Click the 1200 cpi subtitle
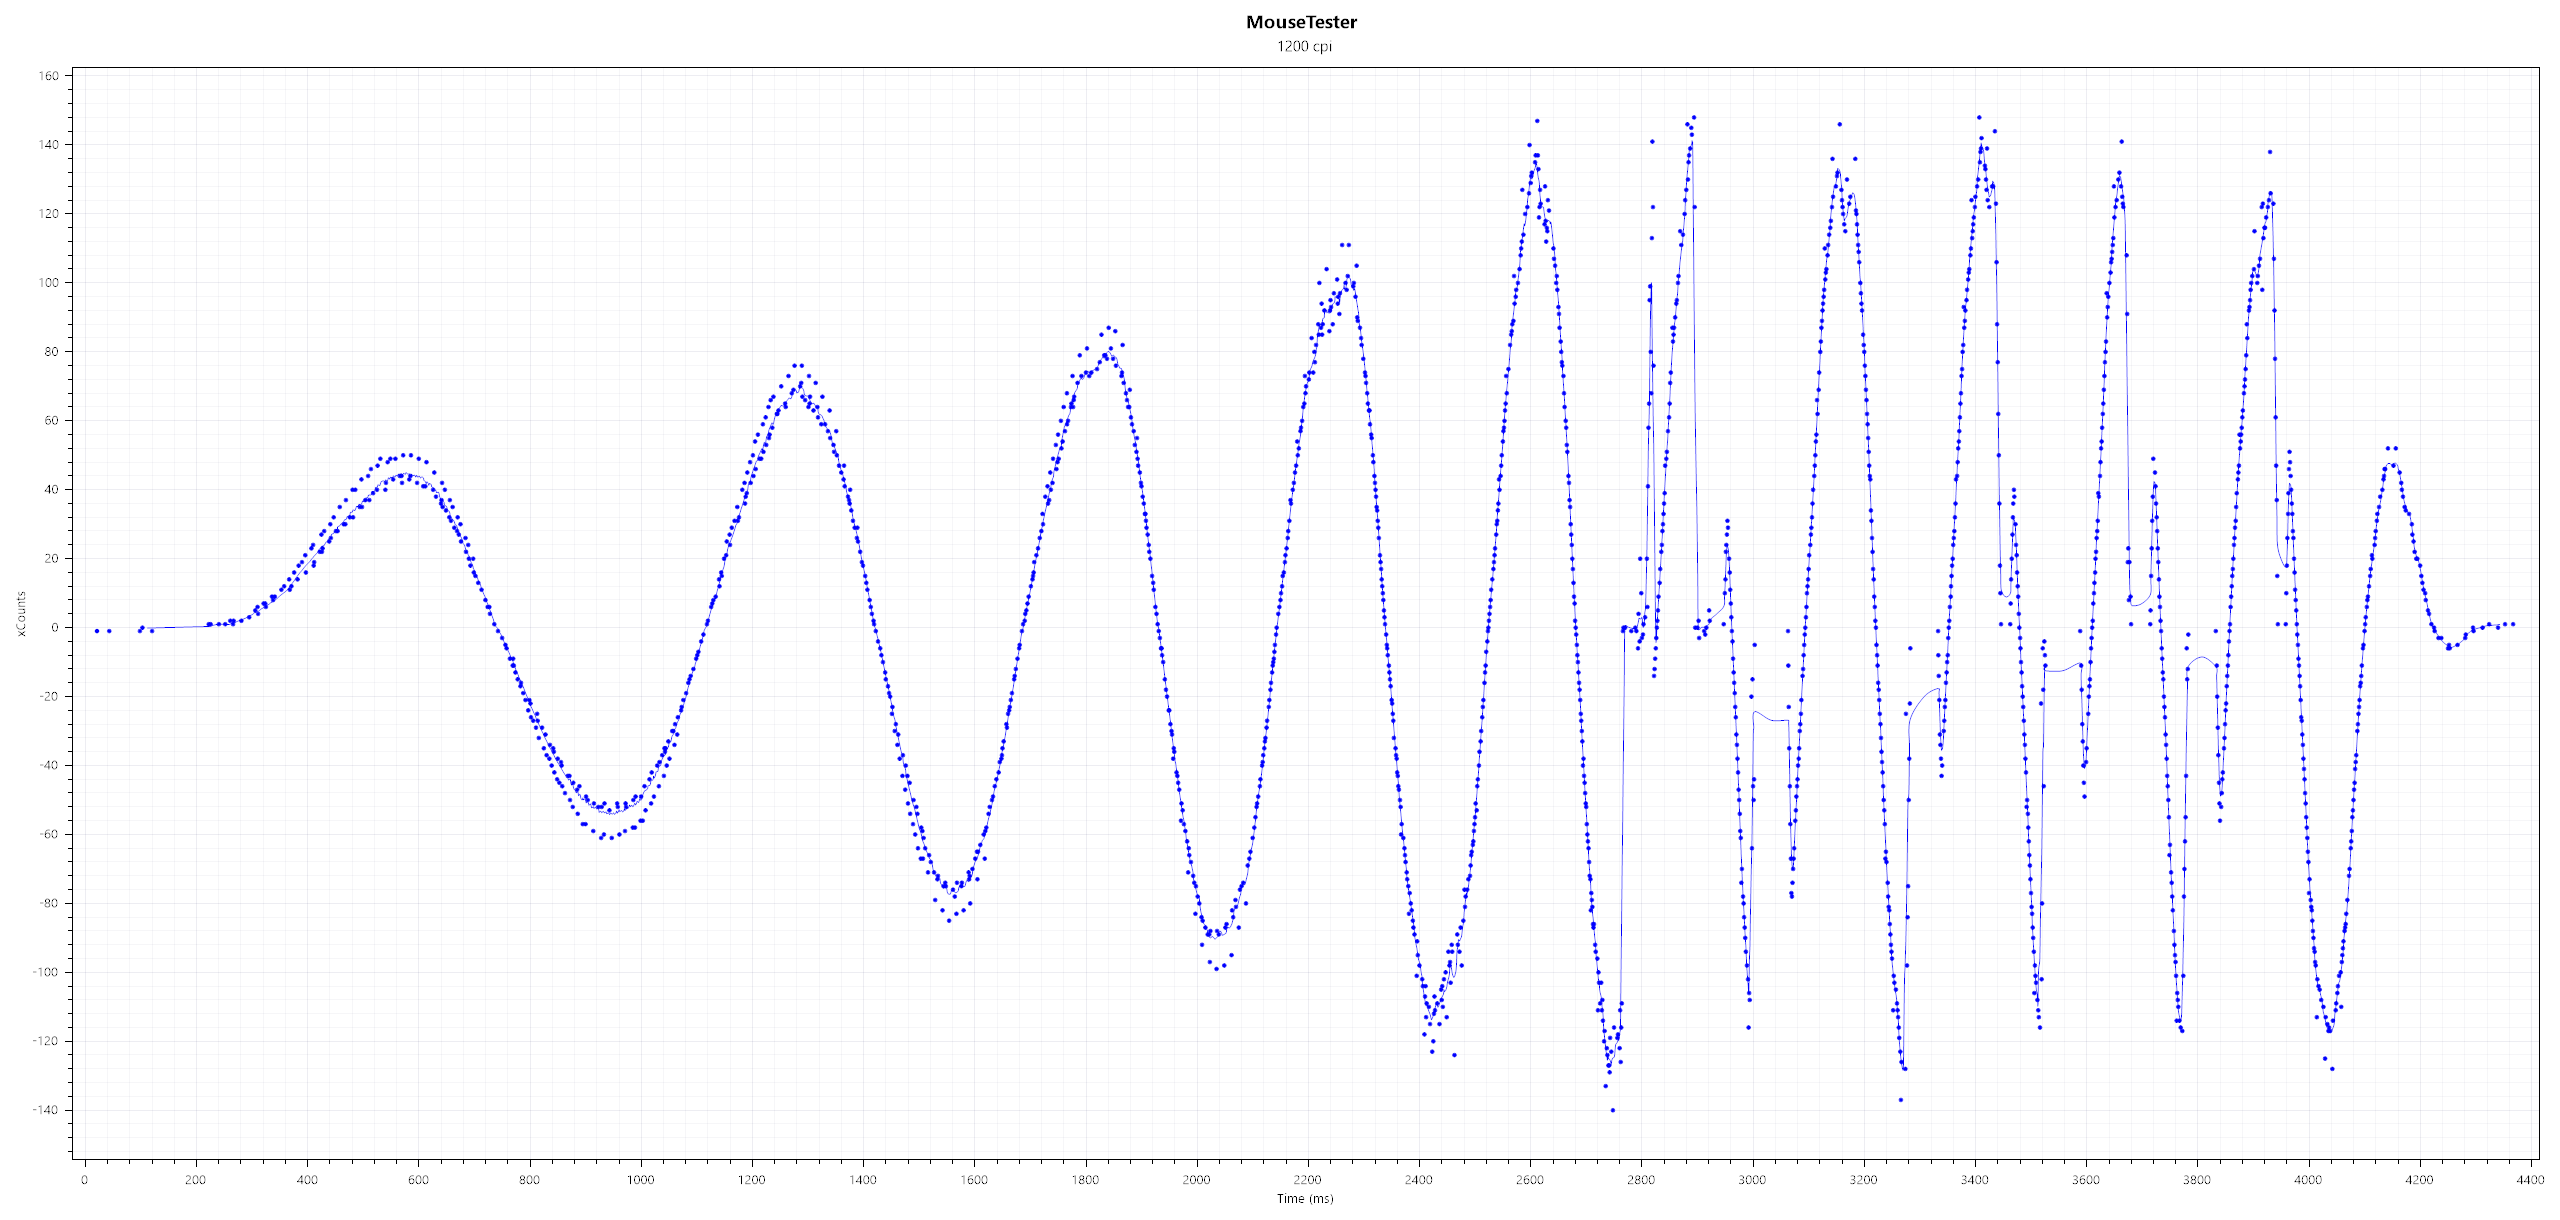 pyautogui.click(x=1304, y=46)
